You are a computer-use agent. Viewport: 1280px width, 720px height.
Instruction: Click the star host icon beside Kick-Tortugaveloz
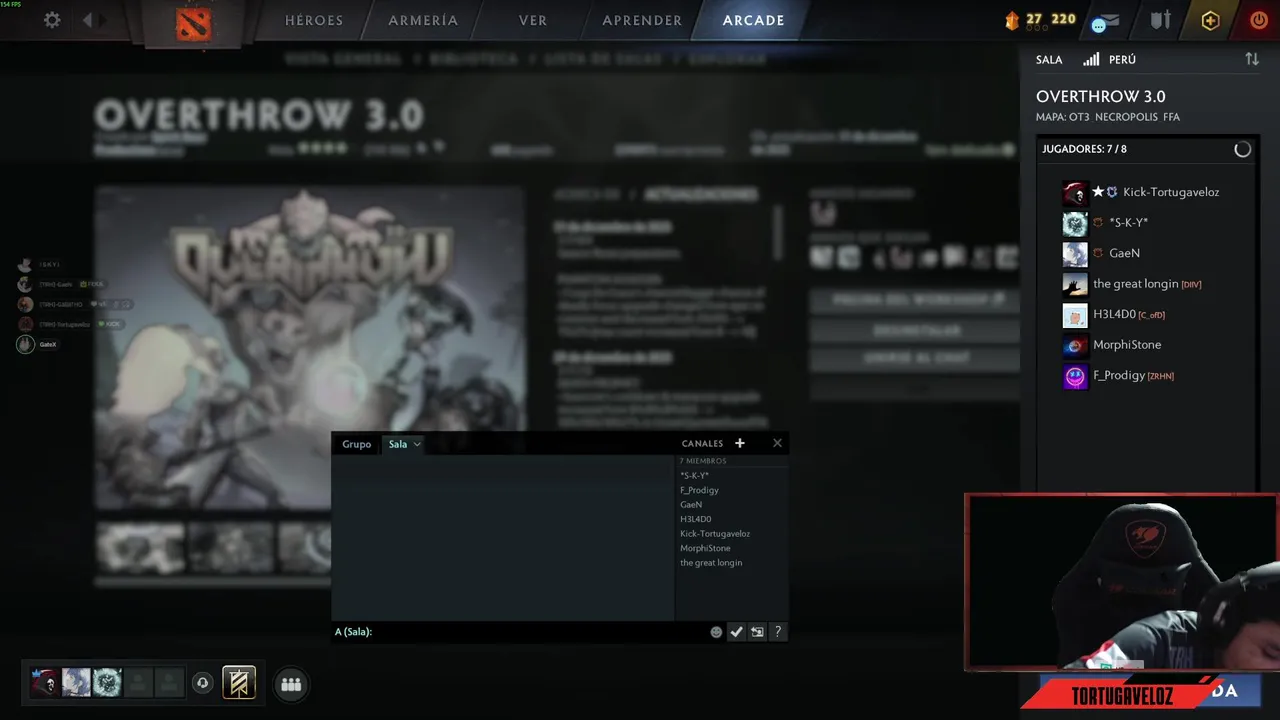[1097, 192]
